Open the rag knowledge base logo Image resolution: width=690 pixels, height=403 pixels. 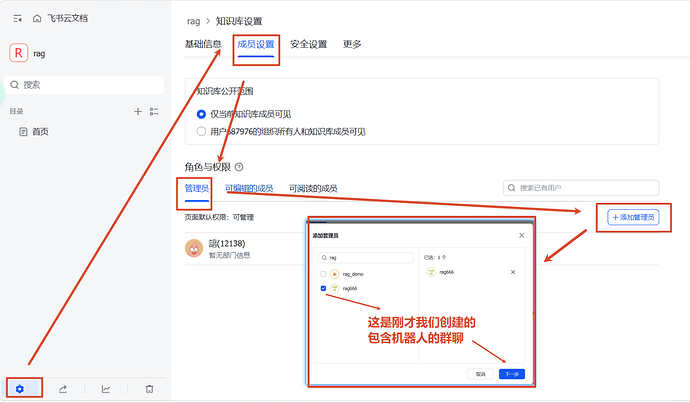click(18, 53)
